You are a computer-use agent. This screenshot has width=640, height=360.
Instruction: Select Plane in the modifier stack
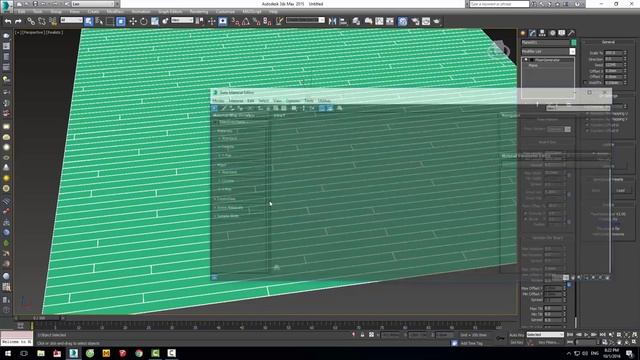533,65
